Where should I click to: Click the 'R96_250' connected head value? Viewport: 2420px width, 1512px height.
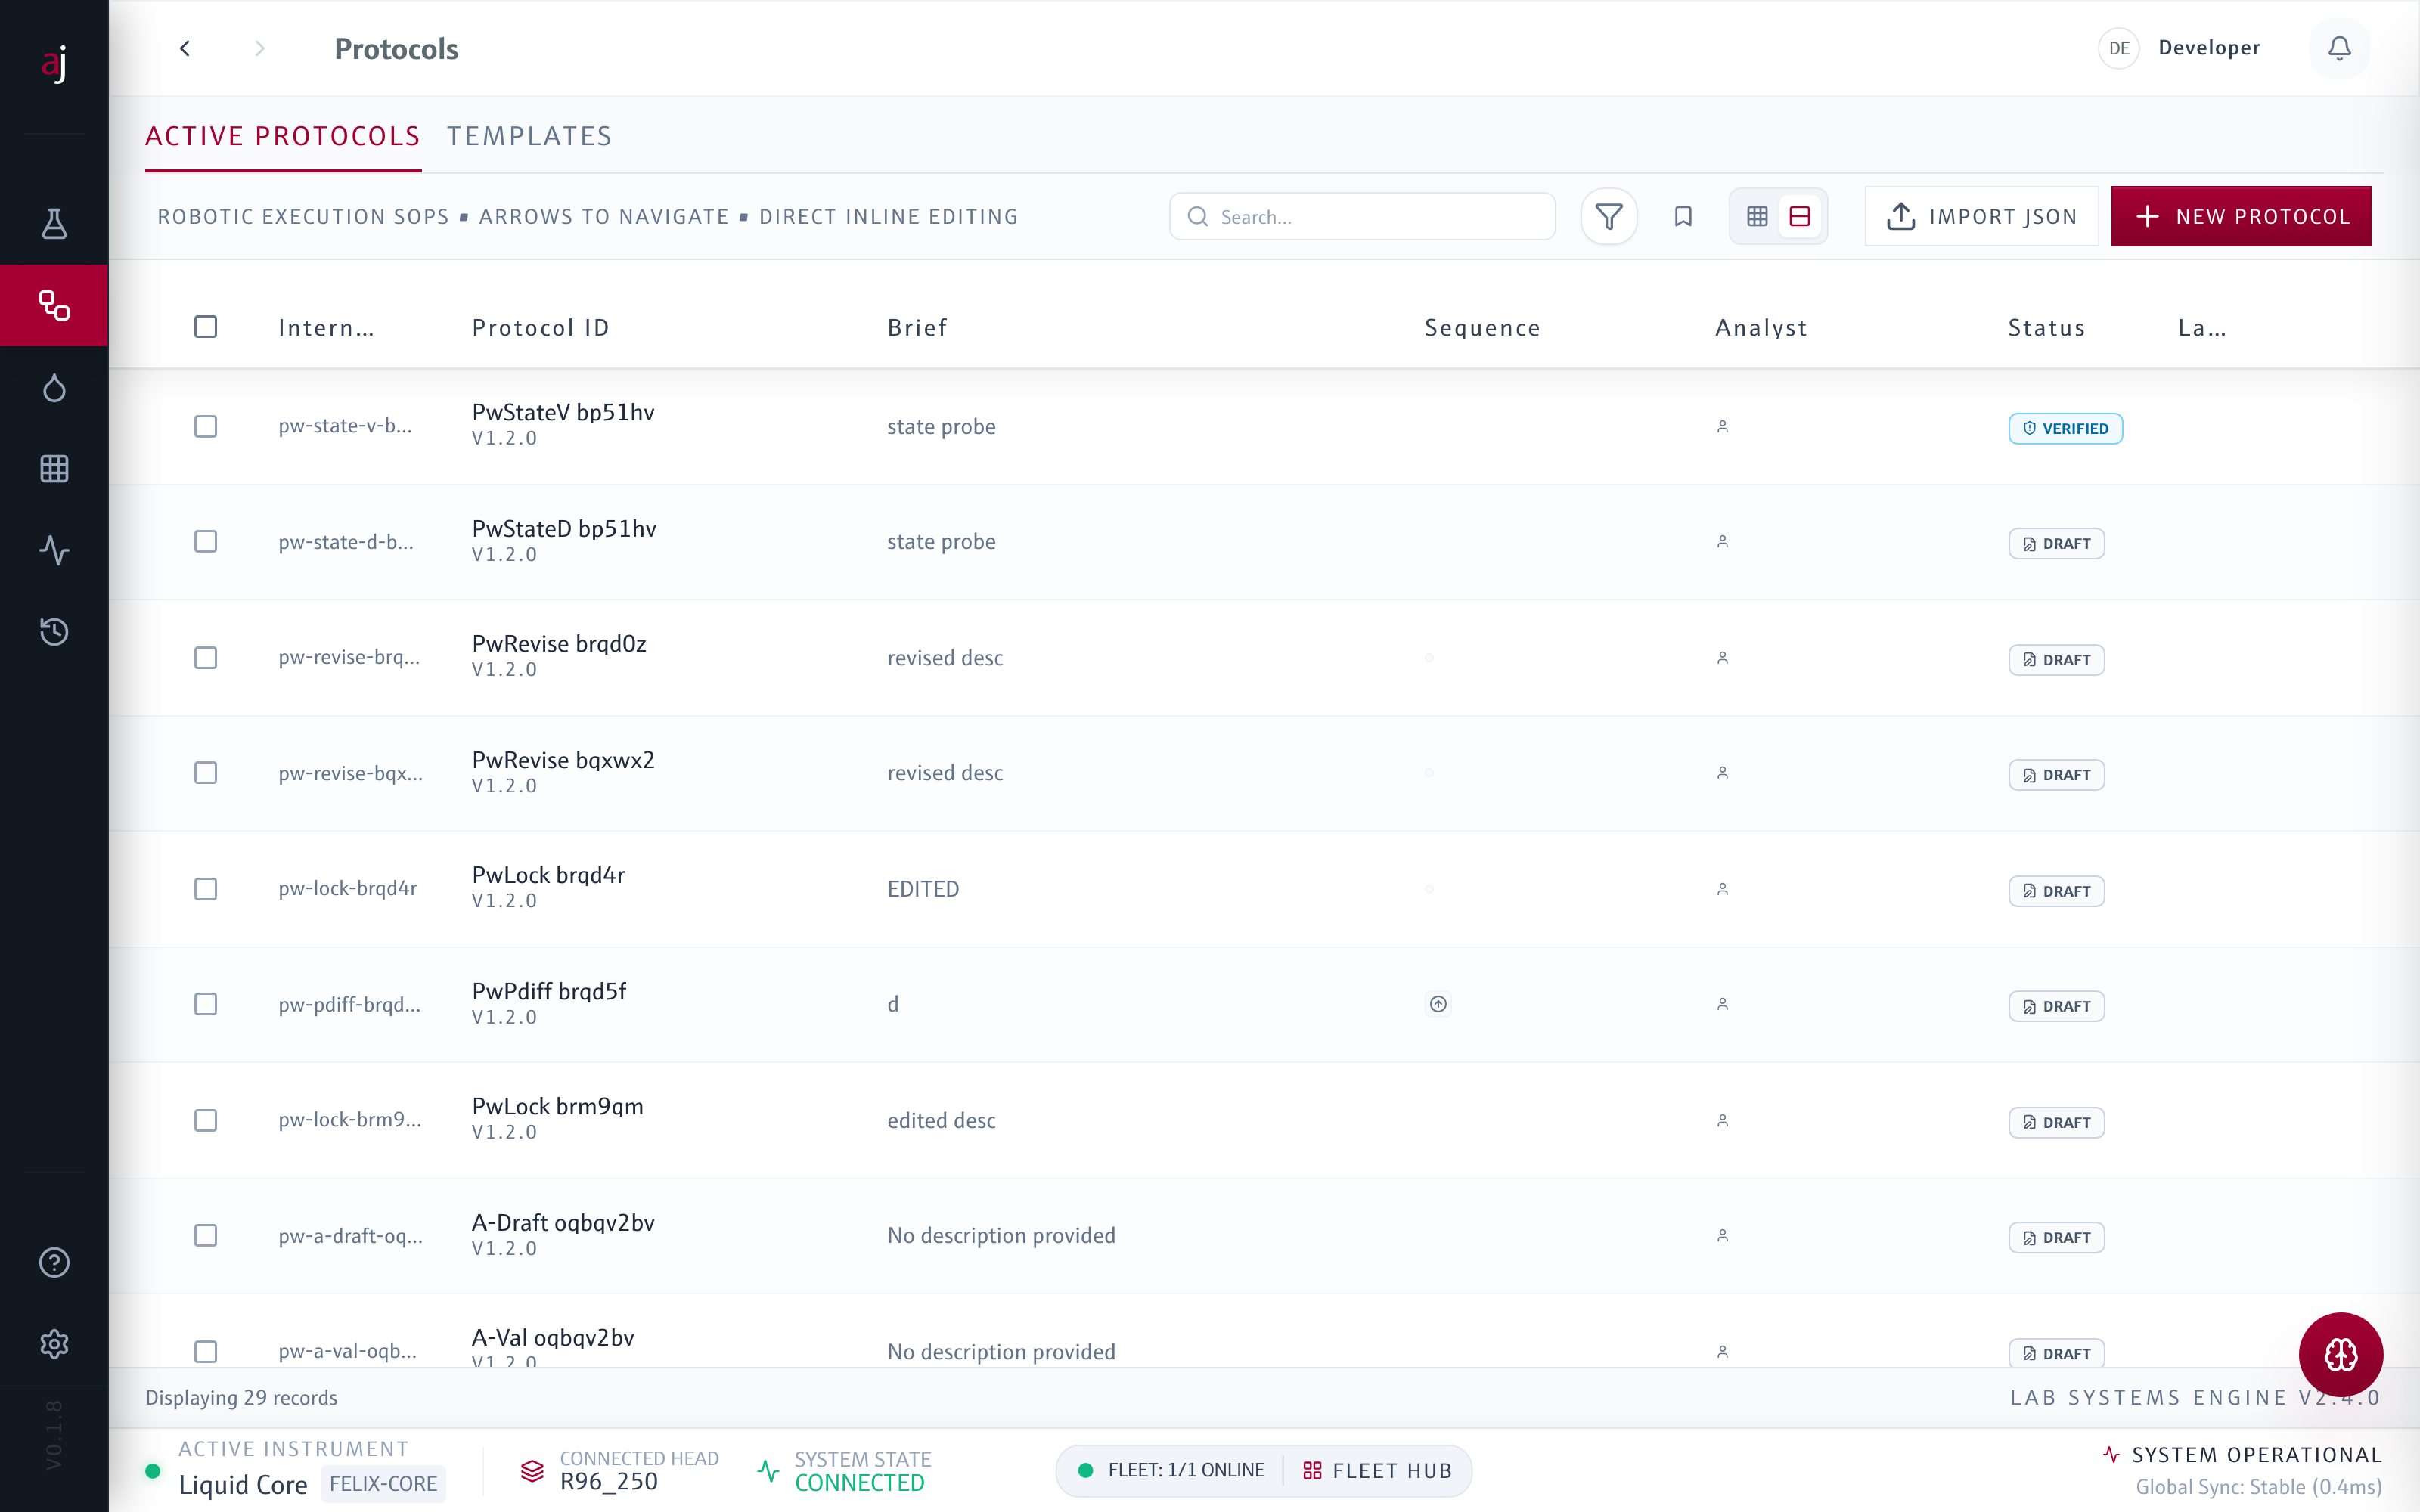[x=609, y=1482]
